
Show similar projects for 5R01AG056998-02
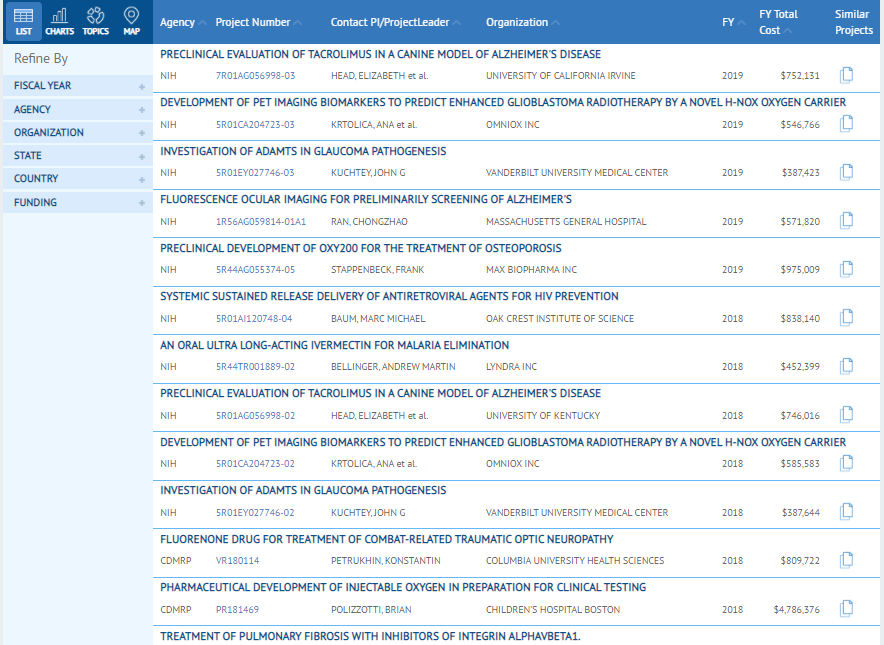(846, 415)
